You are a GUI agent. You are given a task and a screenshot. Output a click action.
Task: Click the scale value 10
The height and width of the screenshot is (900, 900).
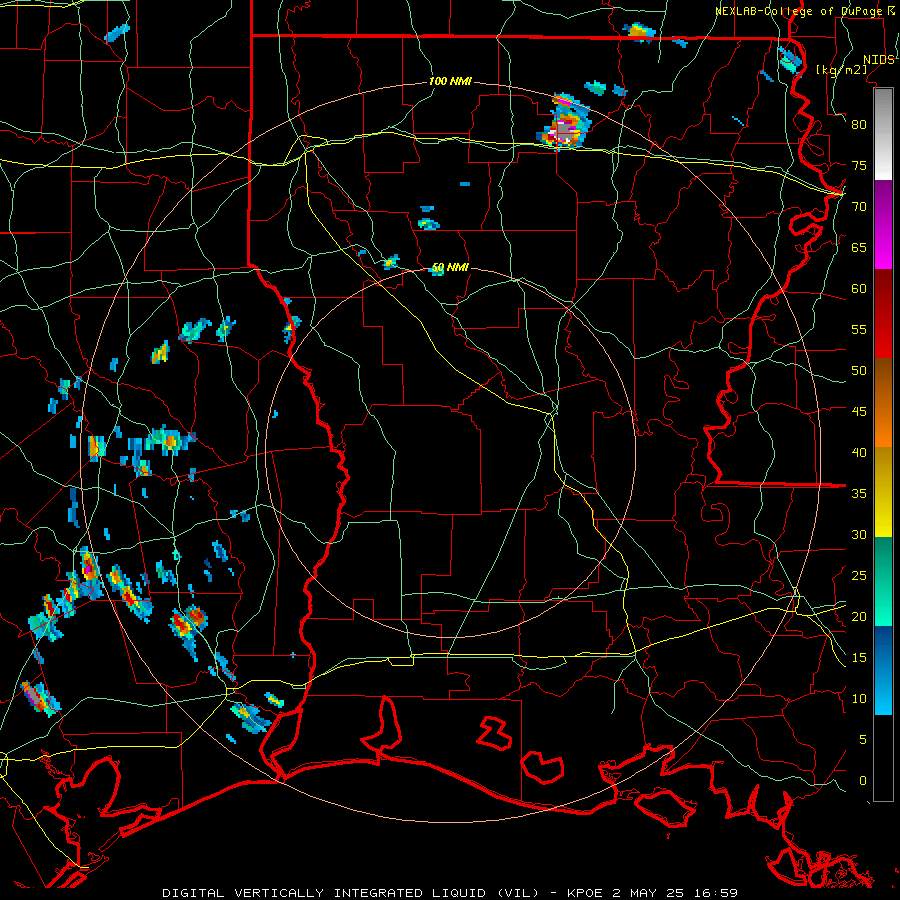click(x=859, y=699)
